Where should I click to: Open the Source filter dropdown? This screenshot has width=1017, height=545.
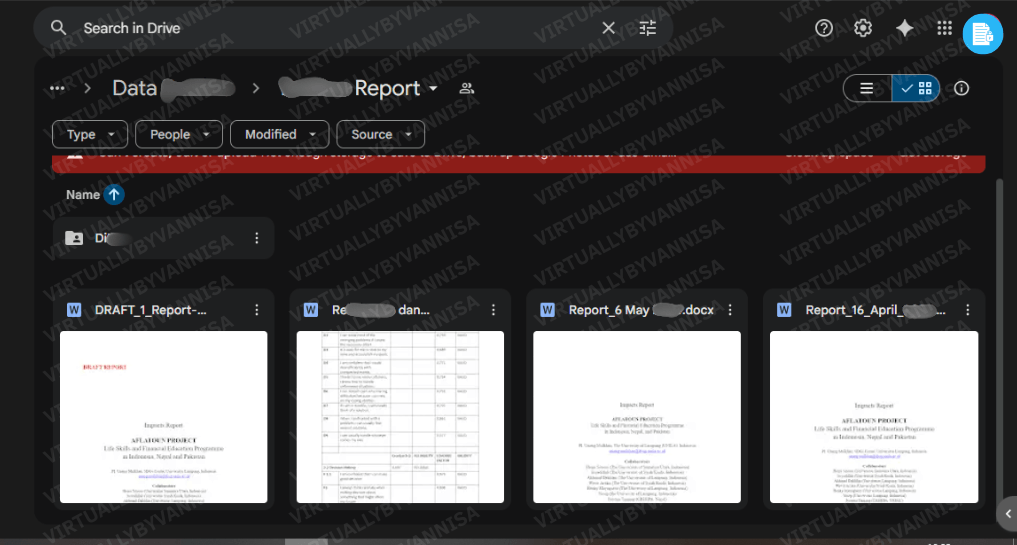coord(381,134)
